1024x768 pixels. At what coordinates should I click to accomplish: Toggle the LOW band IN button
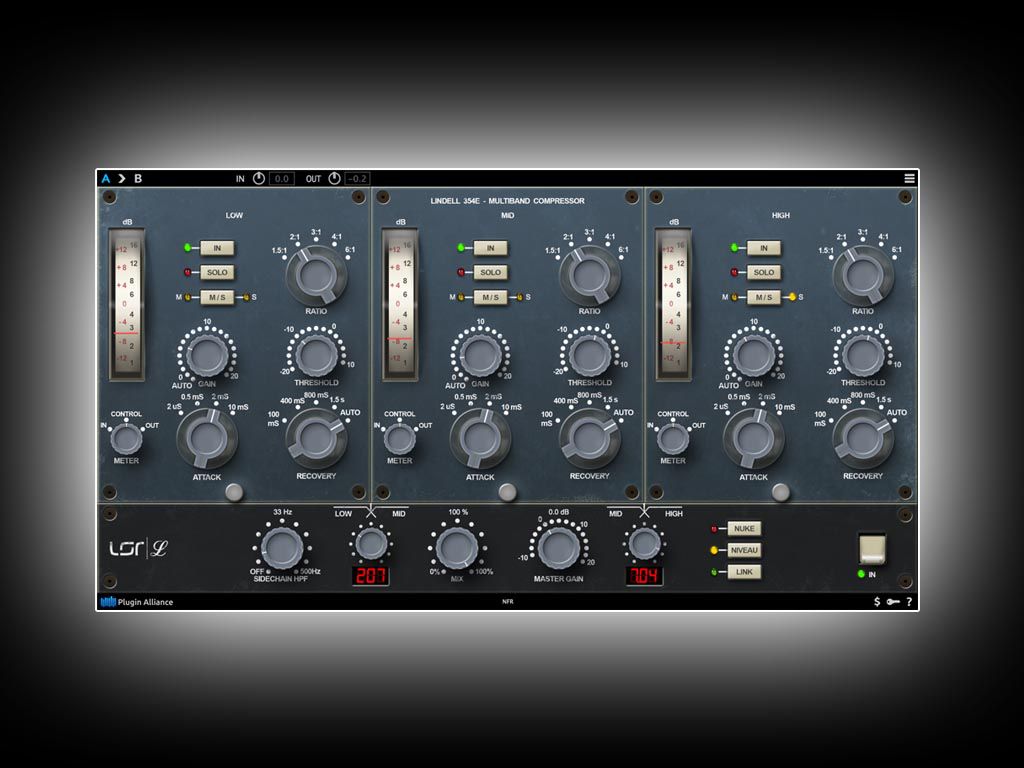(217, 248)
